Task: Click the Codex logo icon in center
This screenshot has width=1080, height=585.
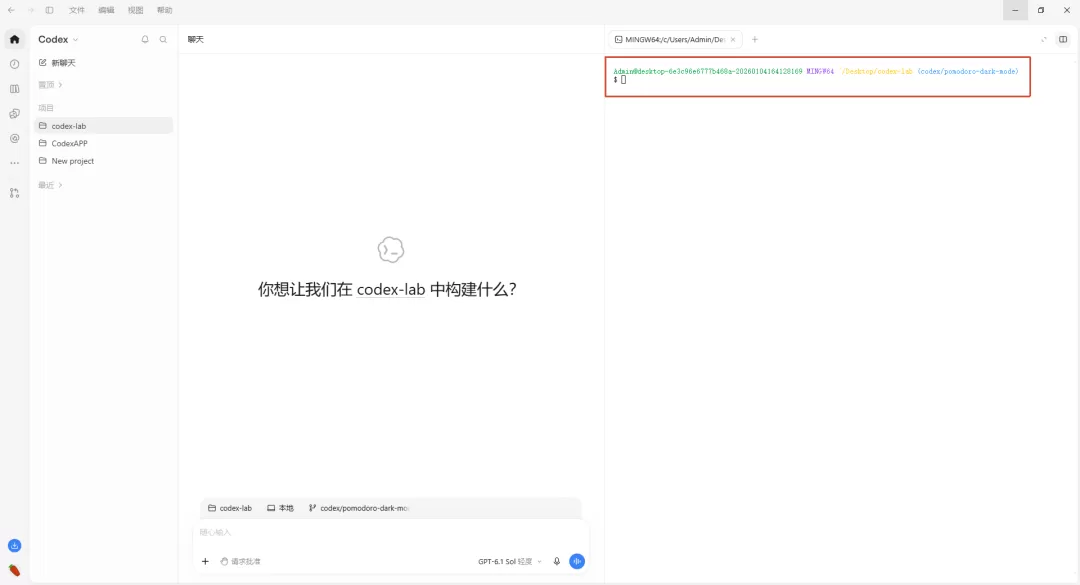Action: click(391, 250)
